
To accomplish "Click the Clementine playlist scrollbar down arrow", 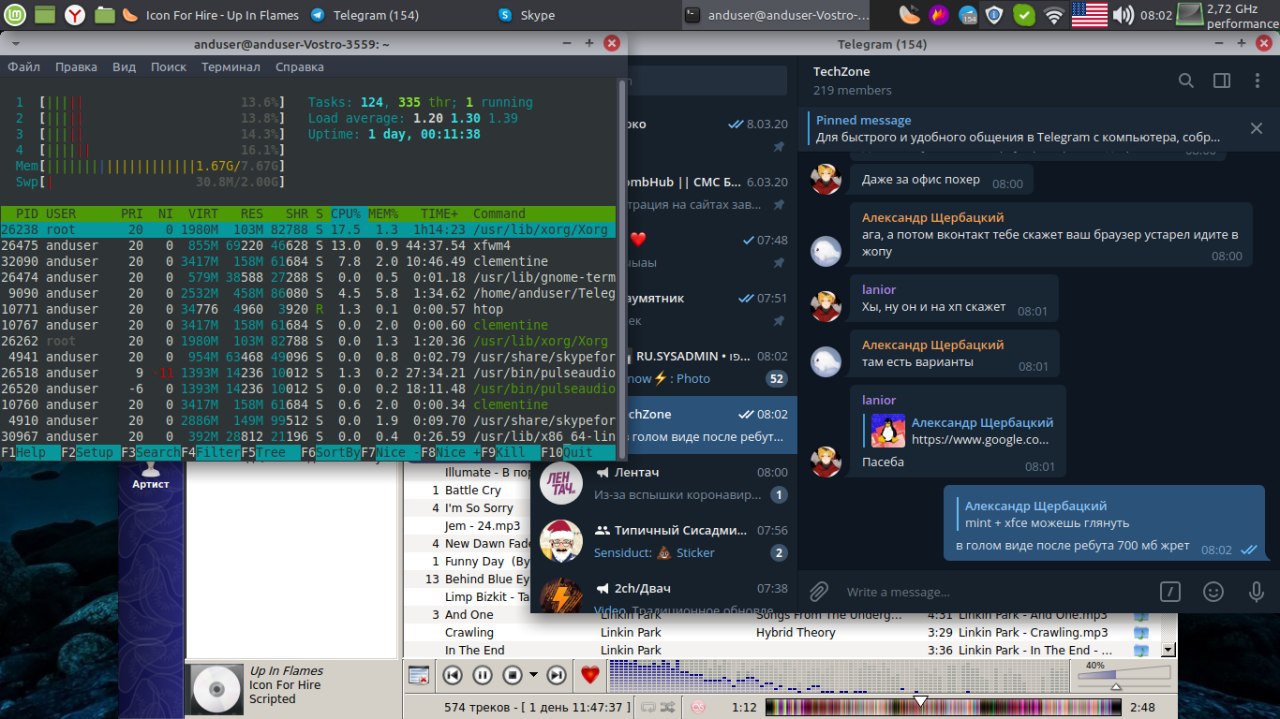I will click(1169, 649).
